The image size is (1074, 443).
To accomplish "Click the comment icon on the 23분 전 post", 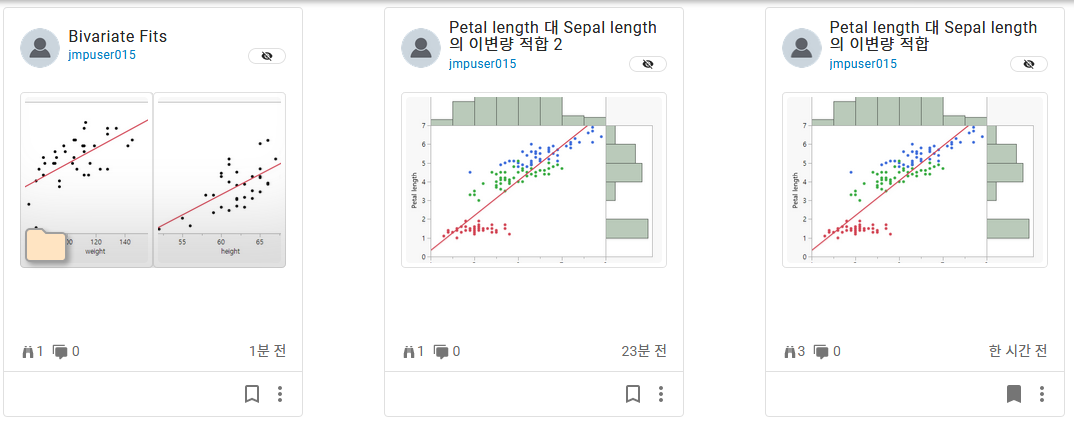I will 441,352.
